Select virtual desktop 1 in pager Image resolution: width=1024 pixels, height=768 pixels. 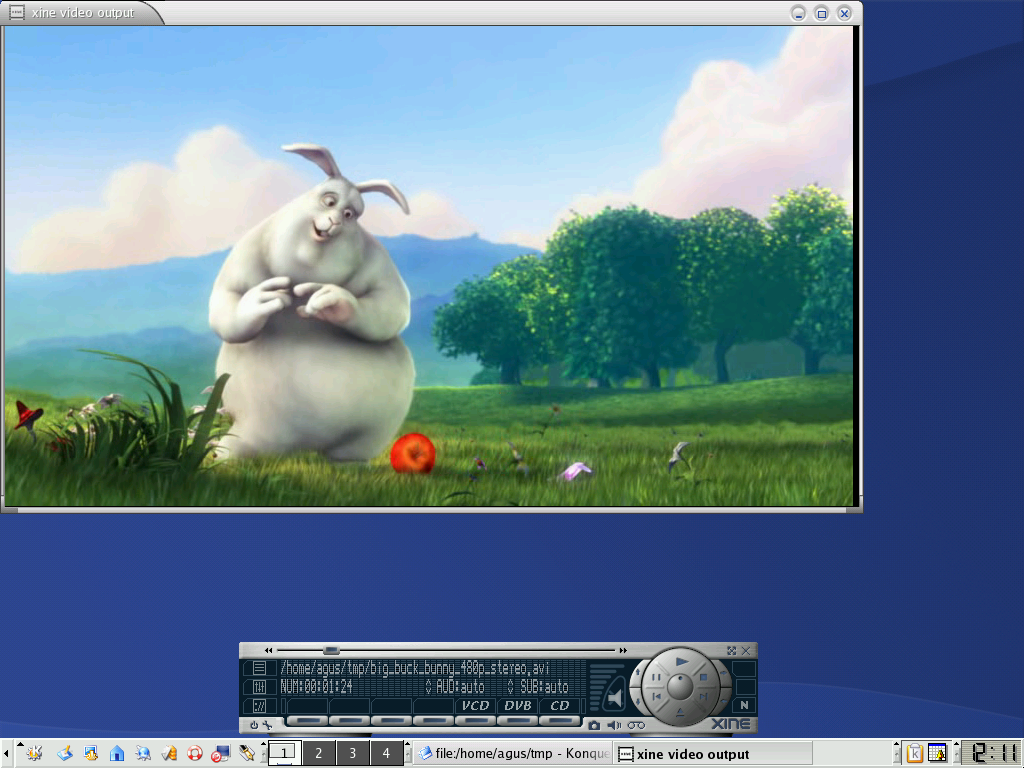(x=285, y=753)
